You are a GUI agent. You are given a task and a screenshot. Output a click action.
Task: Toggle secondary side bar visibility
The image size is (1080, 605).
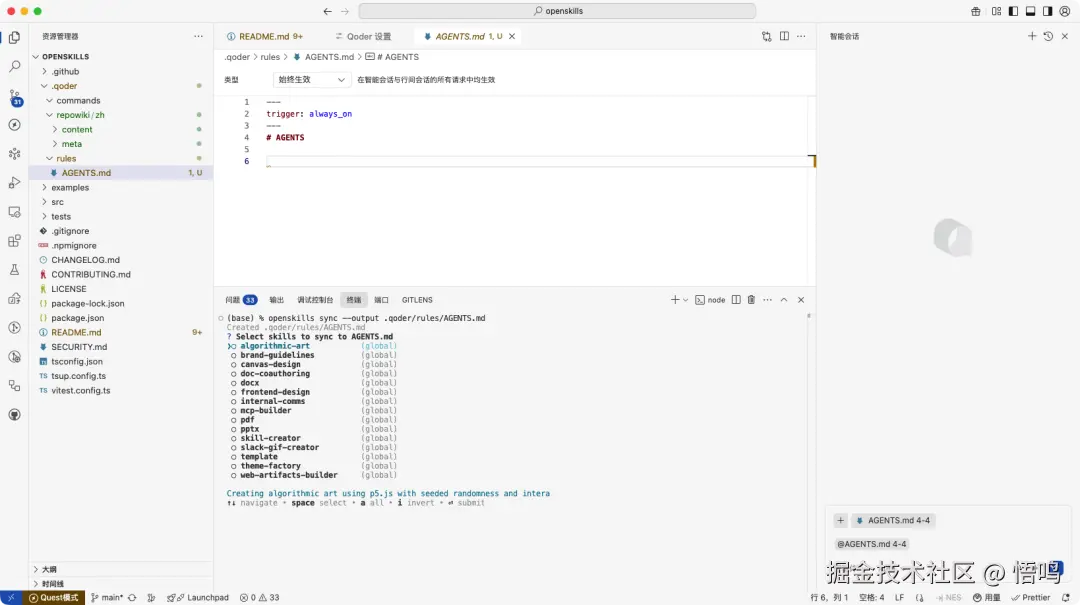pos(1047,11)
